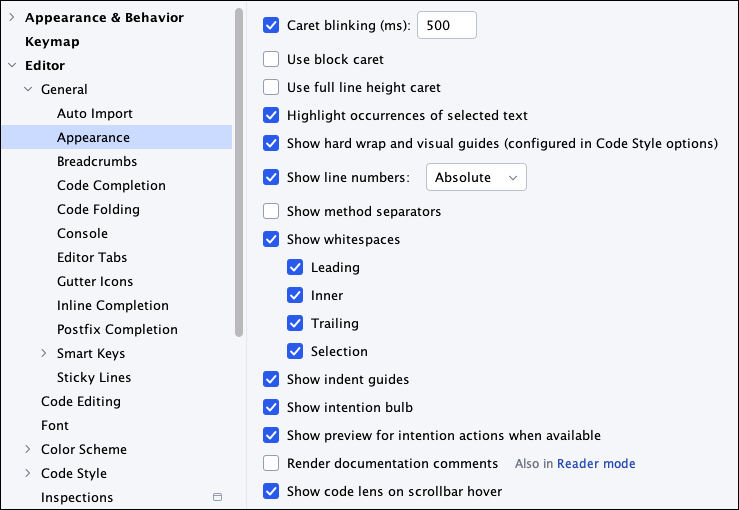Disable Show whitespaces checkbox

[271, 239]
